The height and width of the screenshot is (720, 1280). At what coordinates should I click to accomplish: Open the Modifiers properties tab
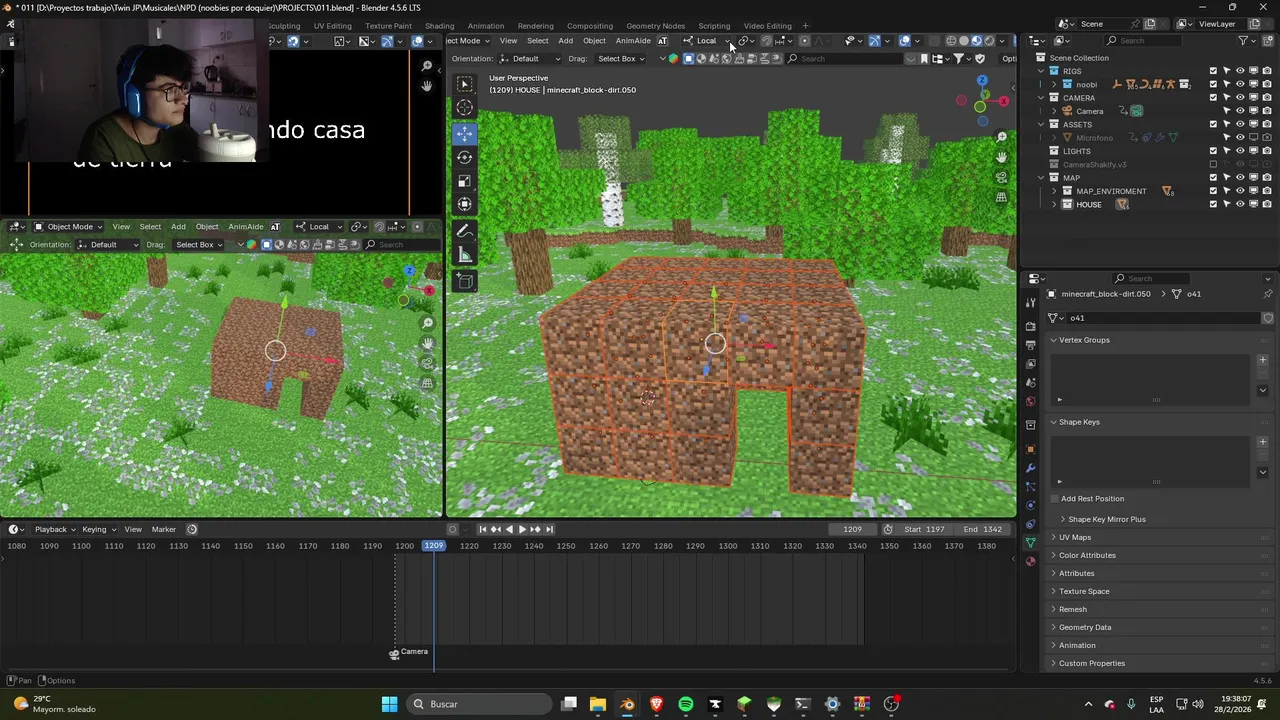coord(1031,468)
